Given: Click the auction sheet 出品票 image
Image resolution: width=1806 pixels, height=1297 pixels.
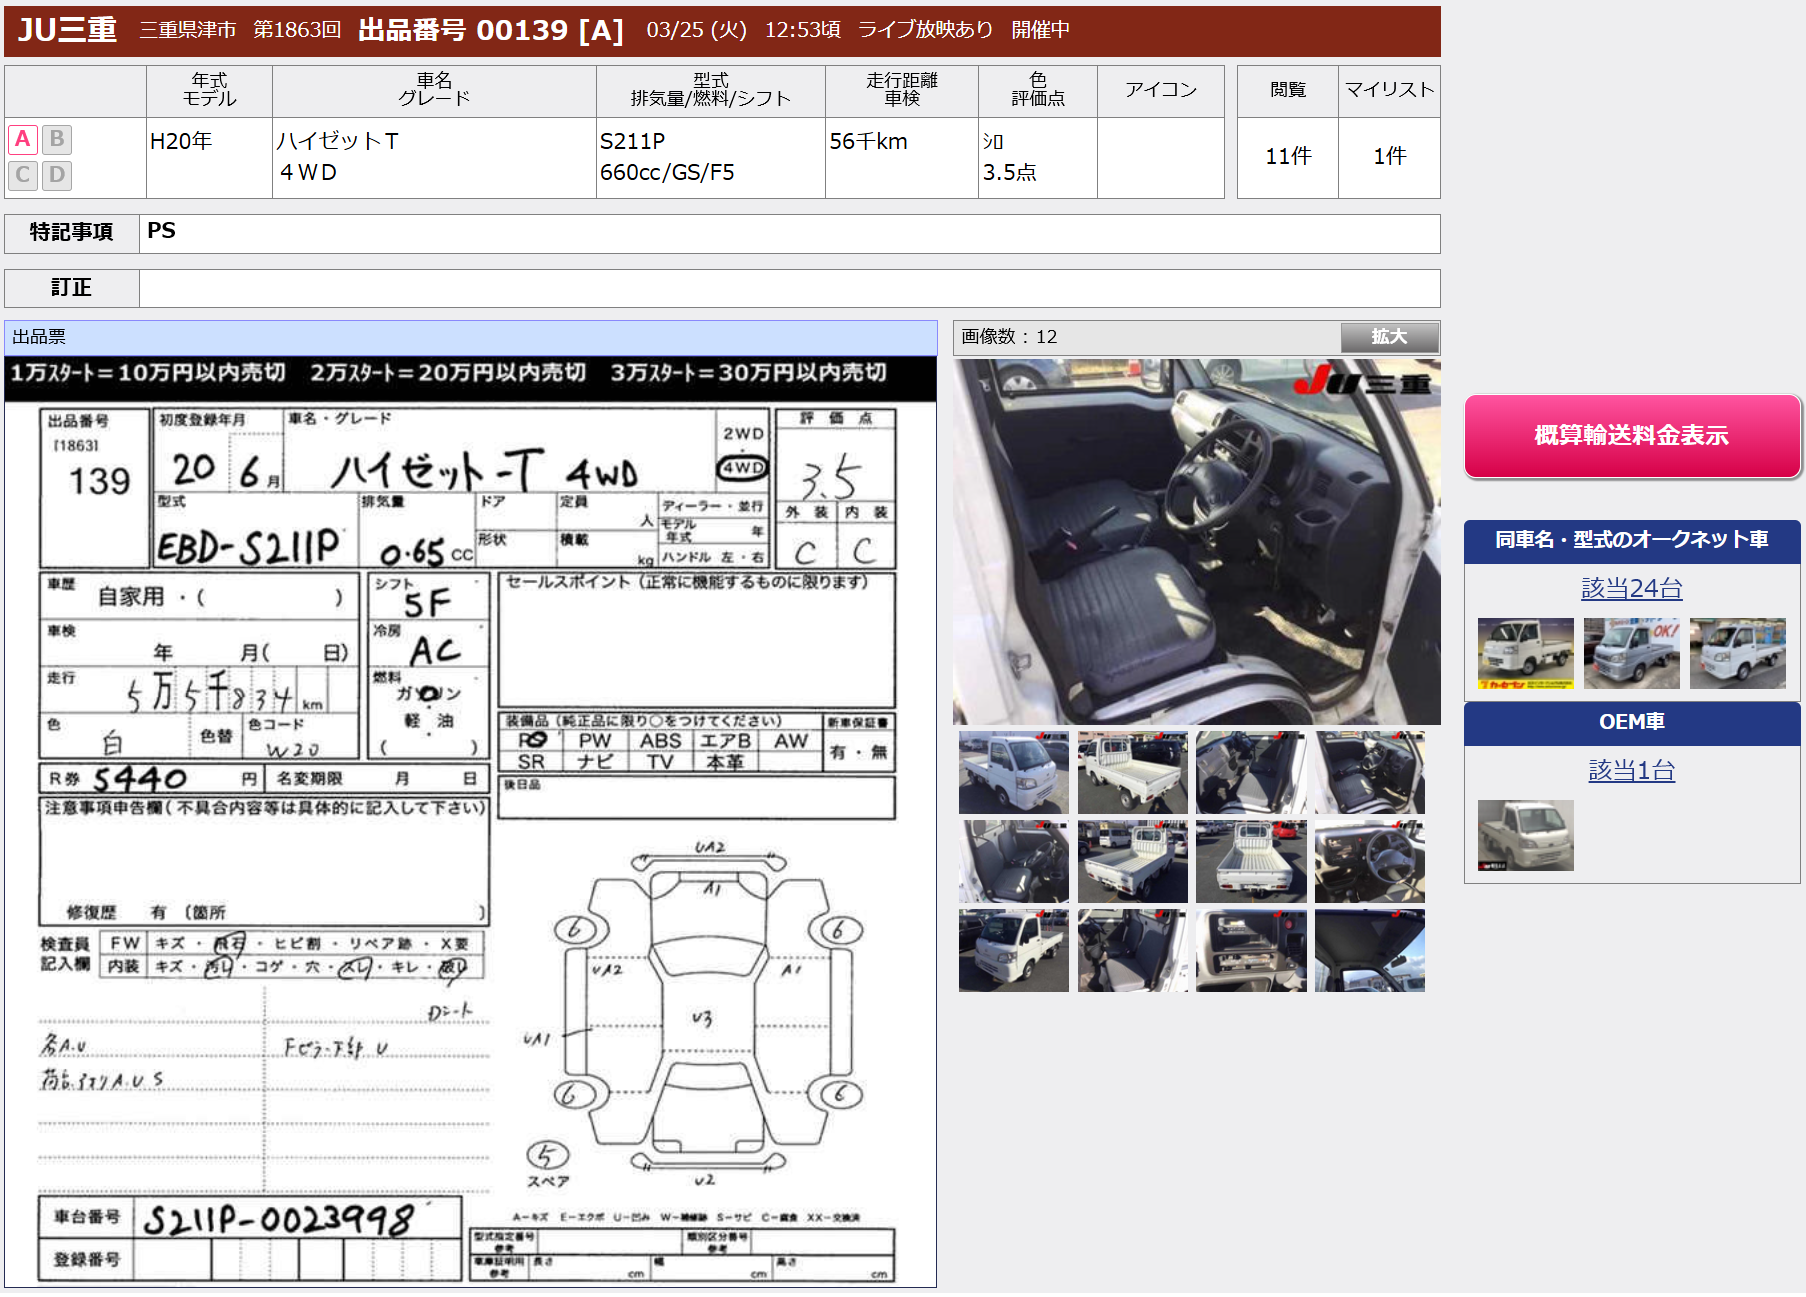Looking at the screenshot, I should 470,821.
